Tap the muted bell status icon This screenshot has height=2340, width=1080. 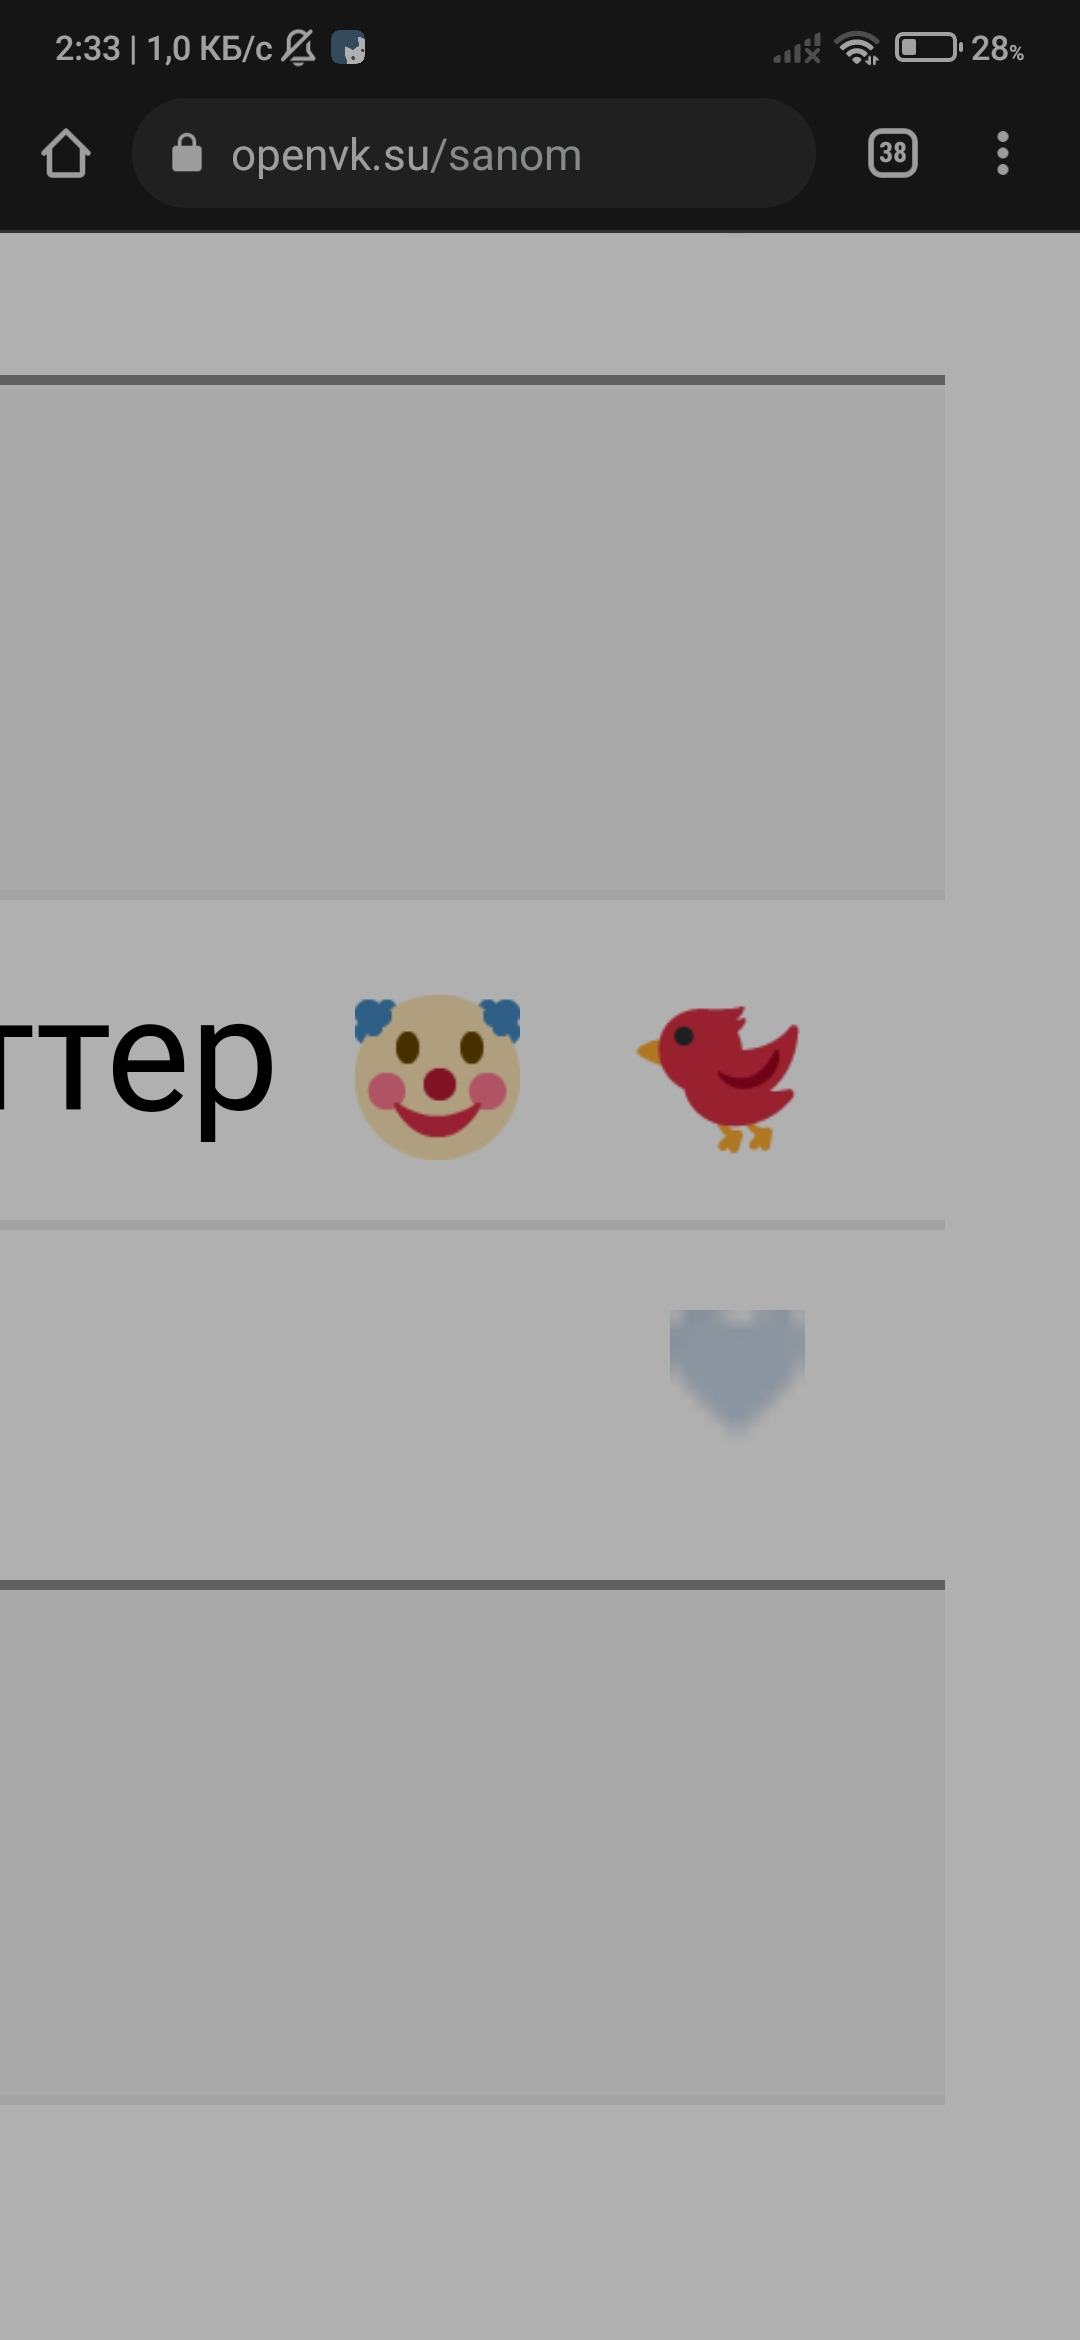point(298,47)
